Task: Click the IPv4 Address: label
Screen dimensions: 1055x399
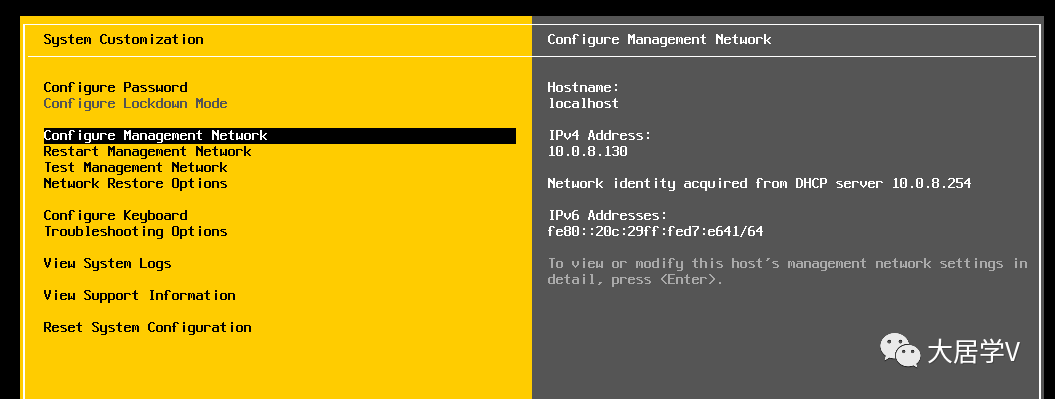Action: click(x=599, y=136)
